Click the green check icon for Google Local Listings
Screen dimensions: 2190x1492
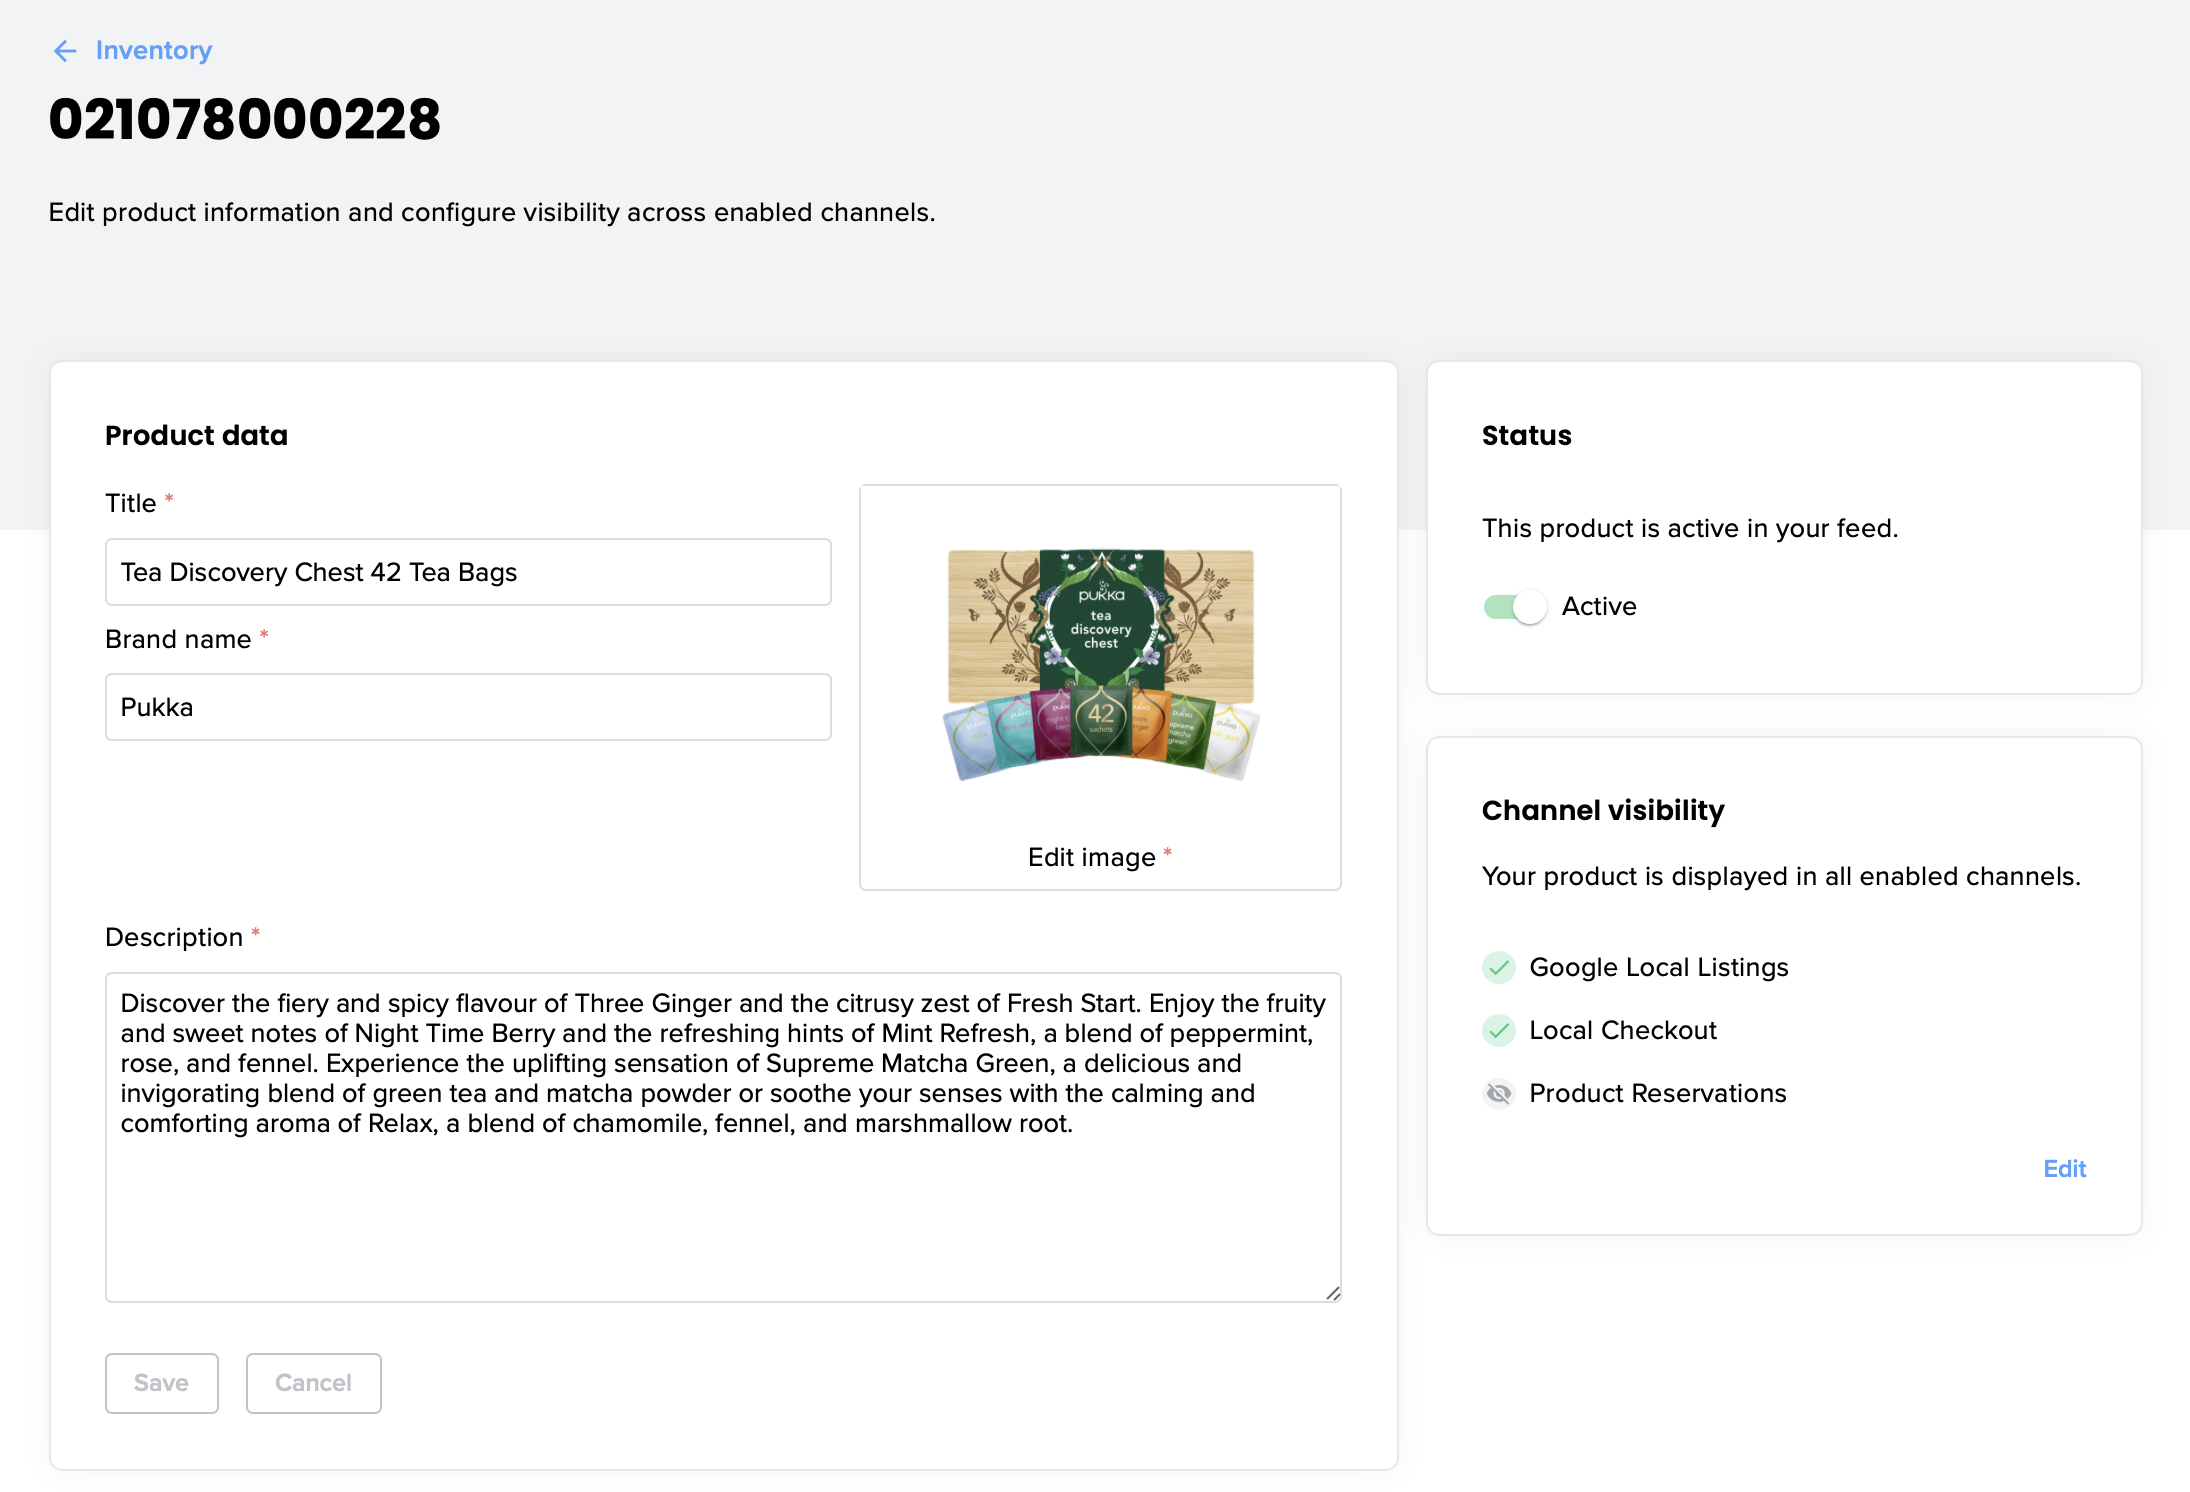[x=1498, y=968]
